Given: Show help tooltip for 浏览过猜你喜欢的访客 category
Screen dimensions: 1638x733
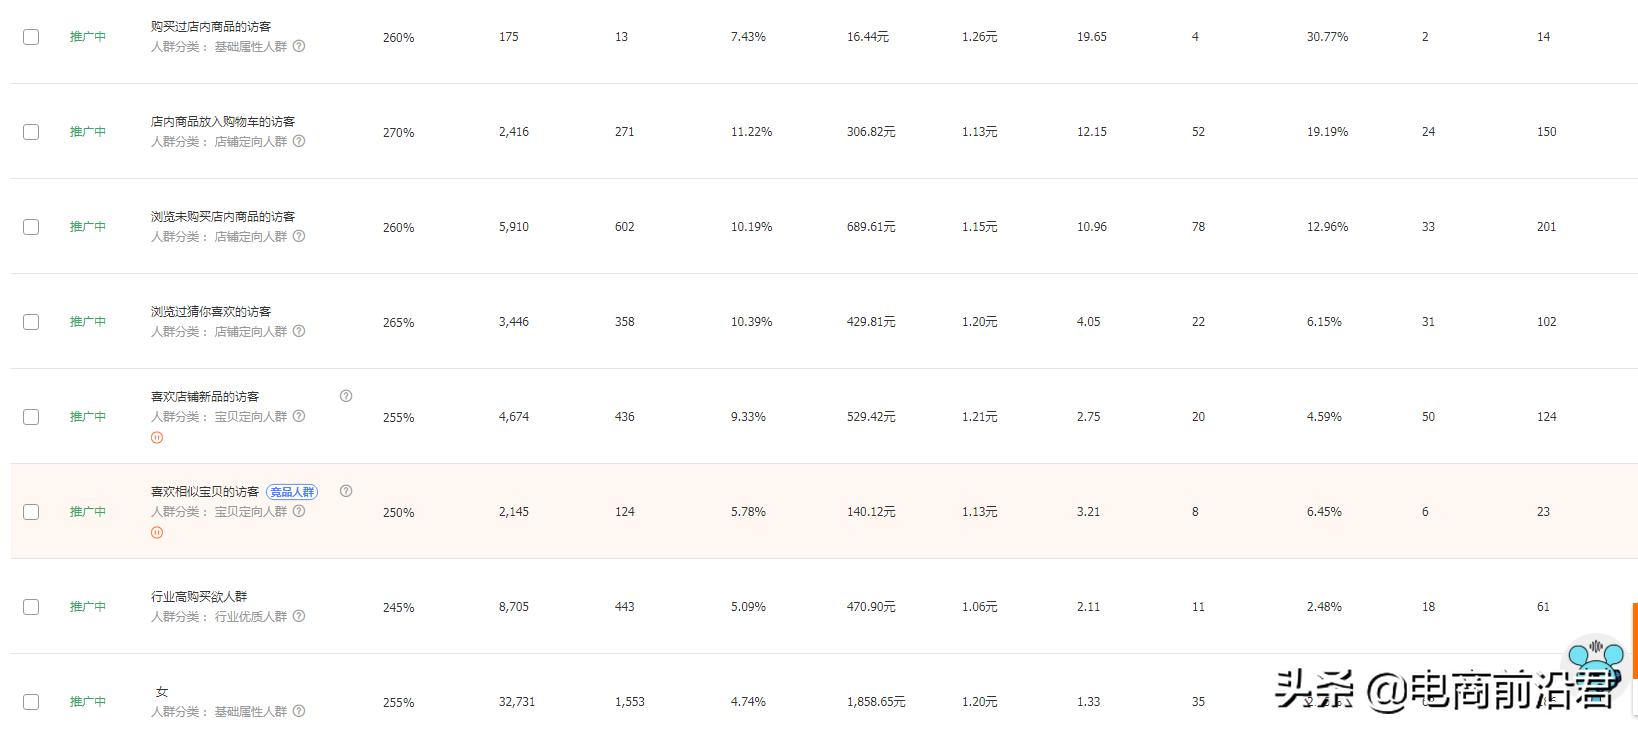Looking at the screenshot, I should pos(299,331).
